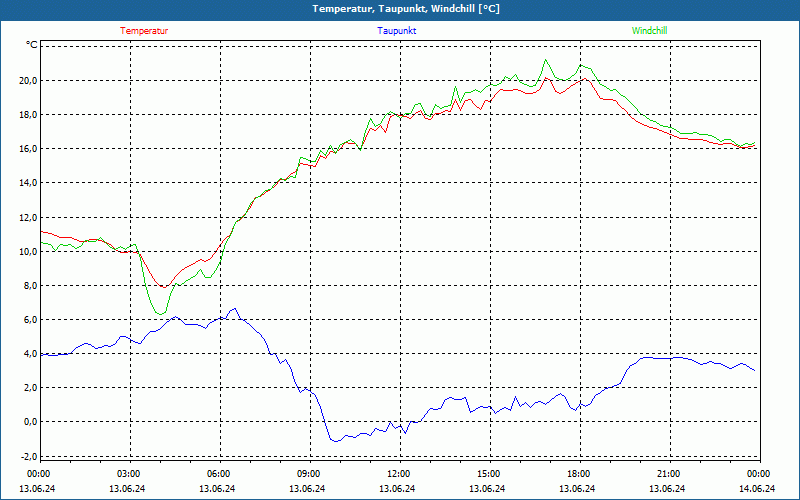The image size is (800, 500).
Task: Click the '13.06.24' date under 15:00
Action: (x=488, y=488)
